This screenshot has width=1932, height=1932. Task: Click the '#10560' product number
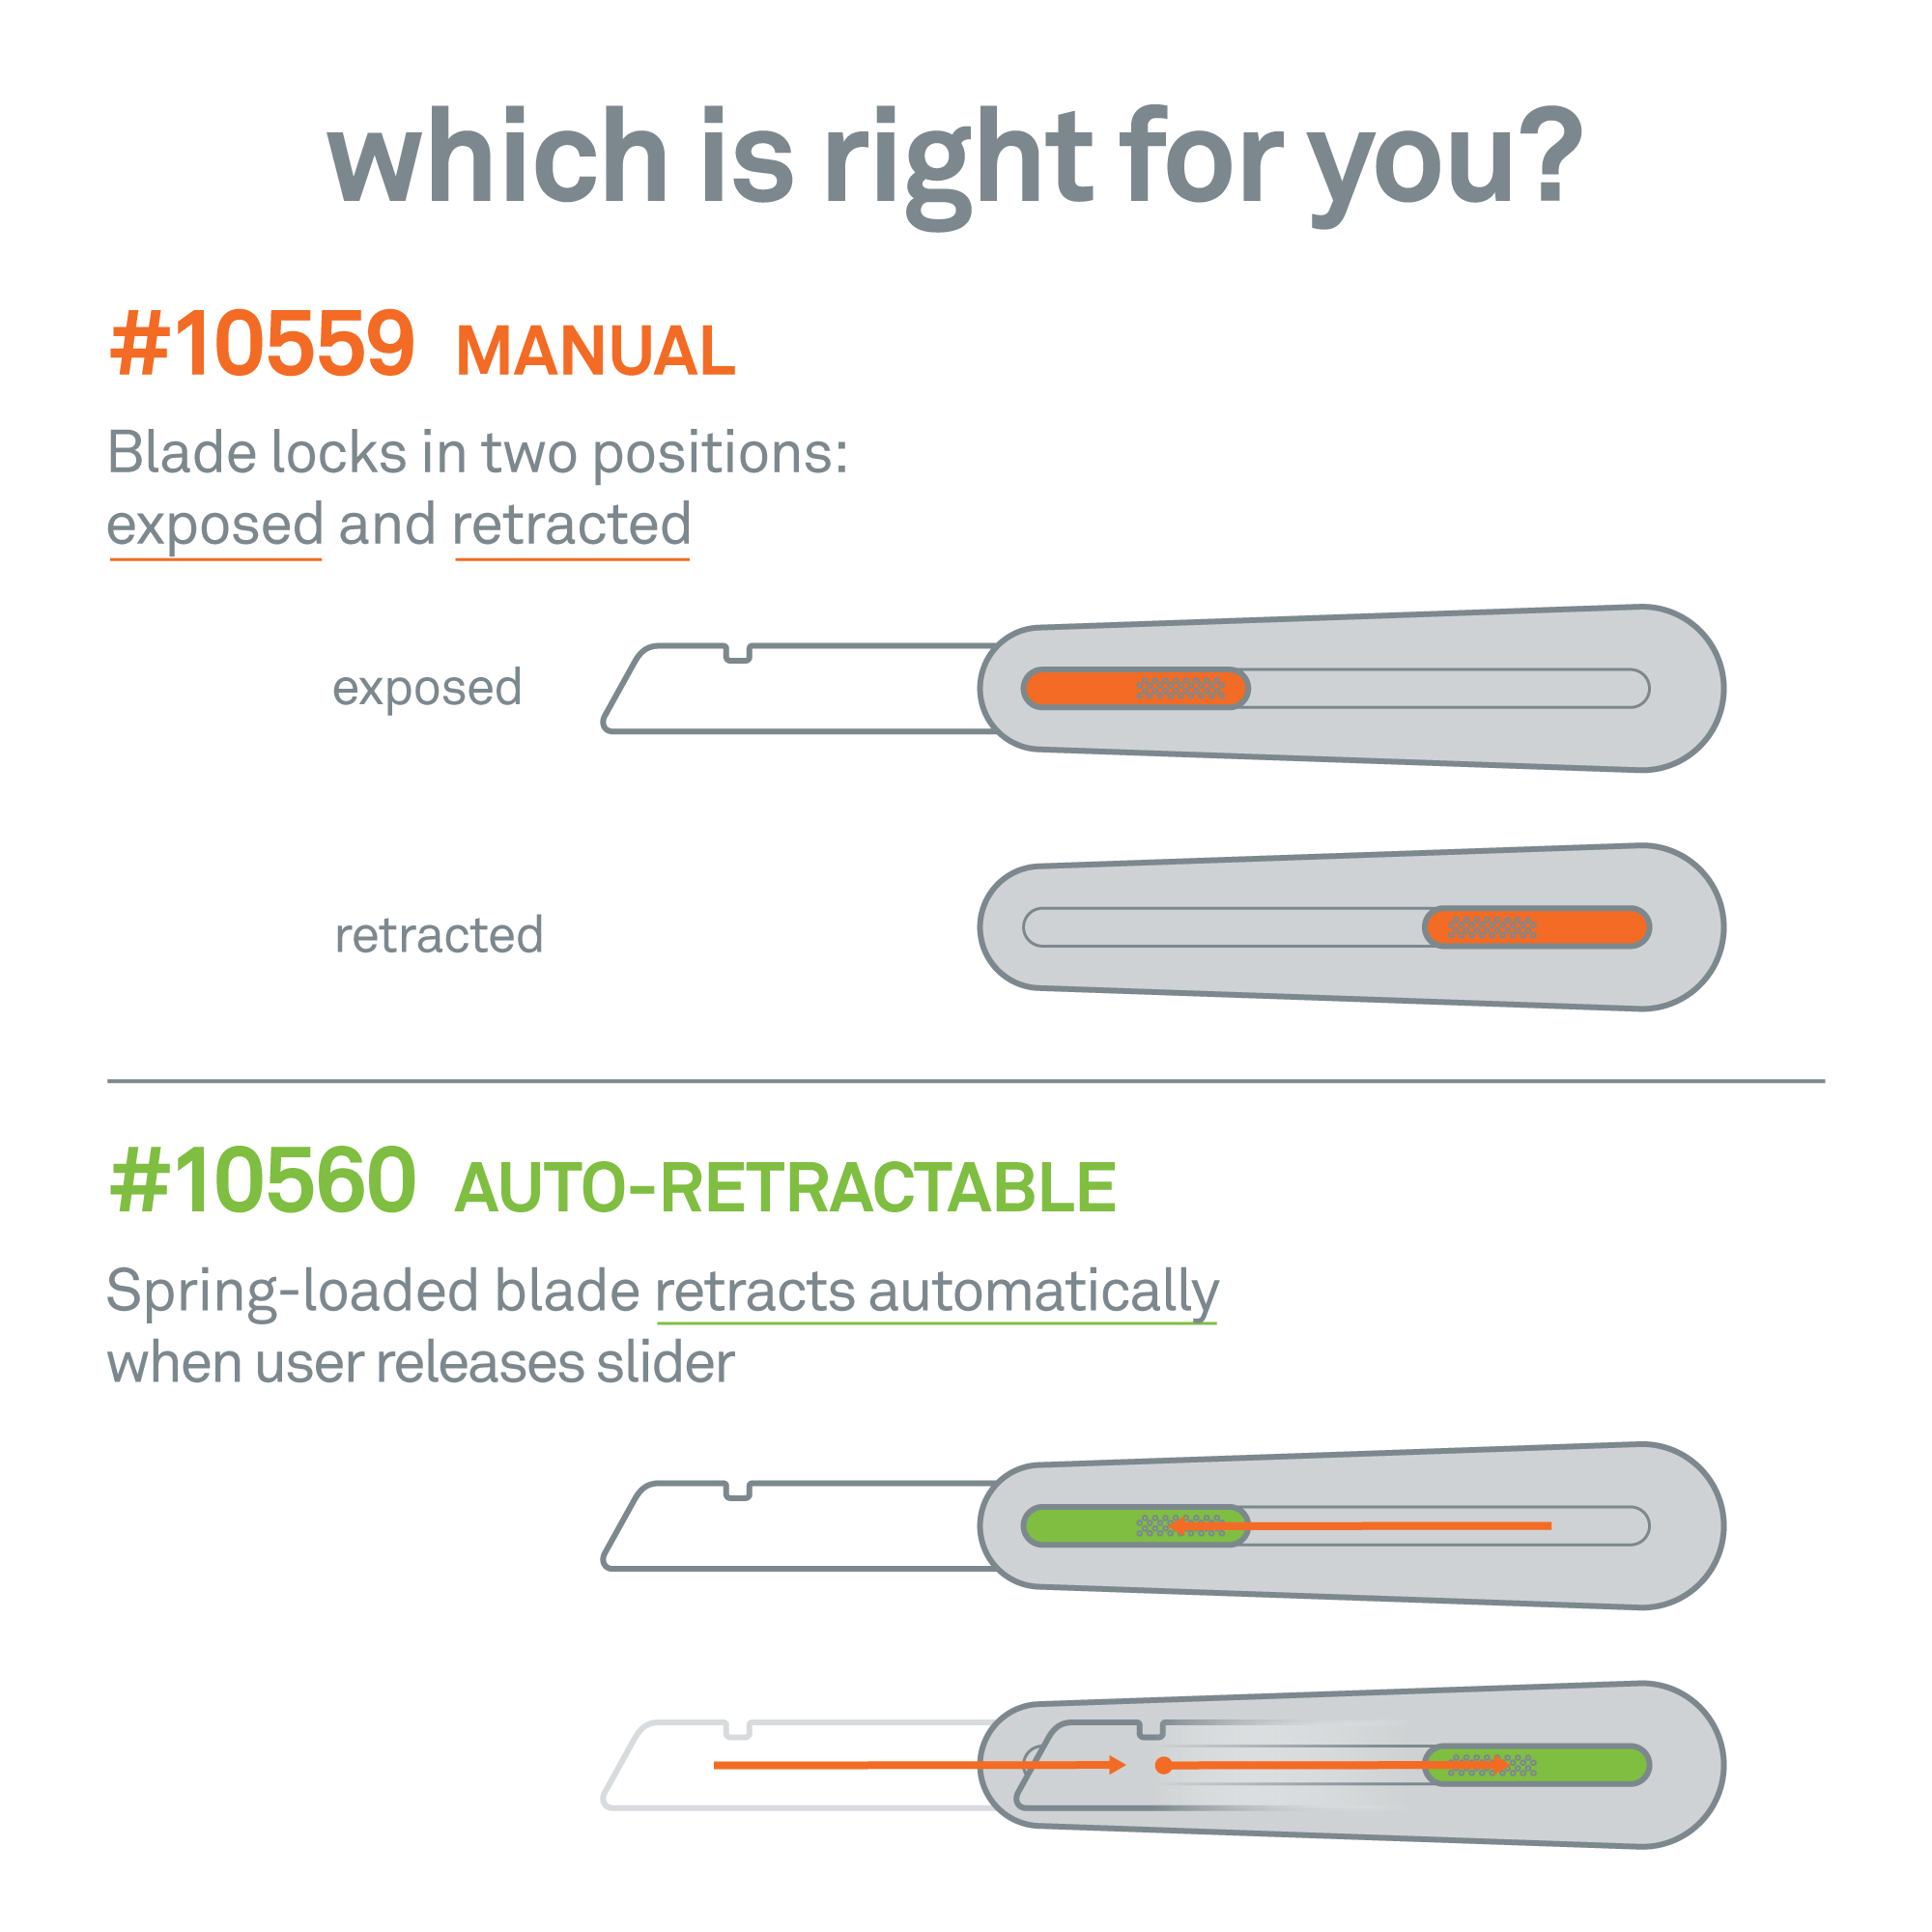pyautogui.click(x=263, y=1180)
